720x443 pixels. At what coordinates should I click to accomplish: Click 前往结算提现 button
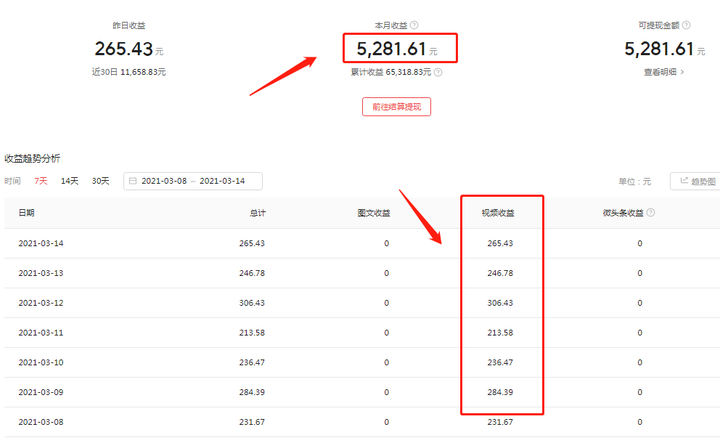[x=396, y=107]
